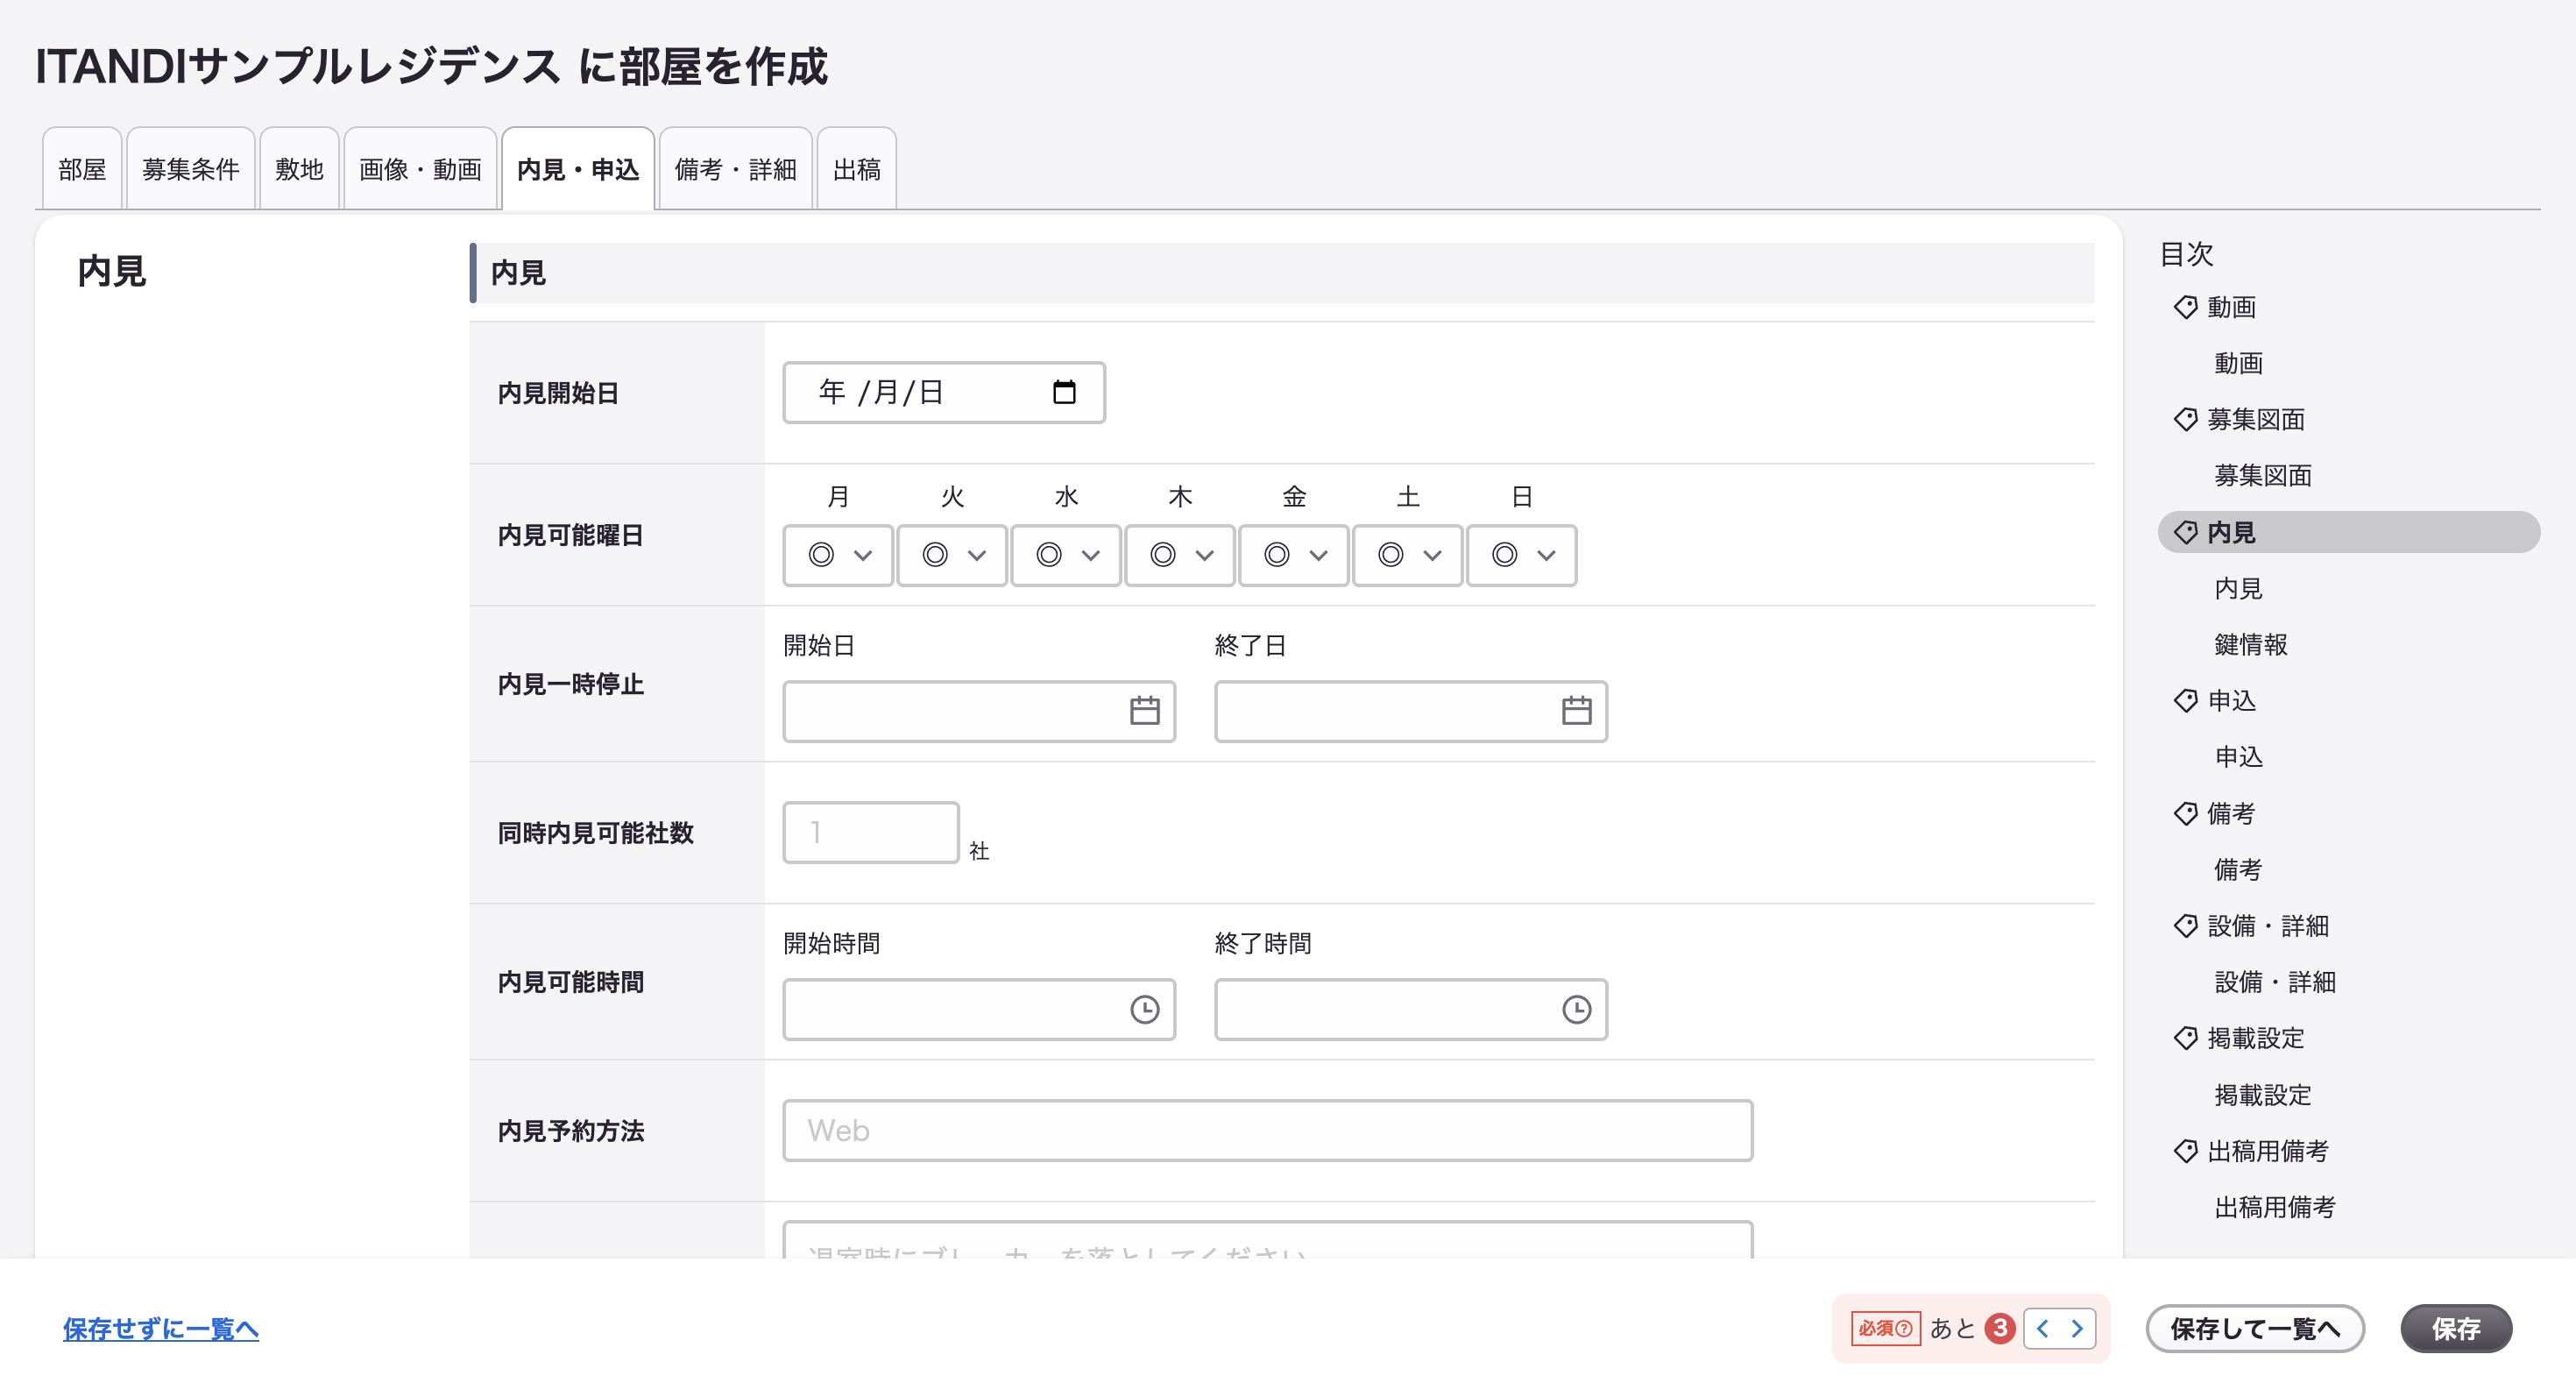Jump to 募集図面 sub-item in 目次

click(x=2263, y=475)
